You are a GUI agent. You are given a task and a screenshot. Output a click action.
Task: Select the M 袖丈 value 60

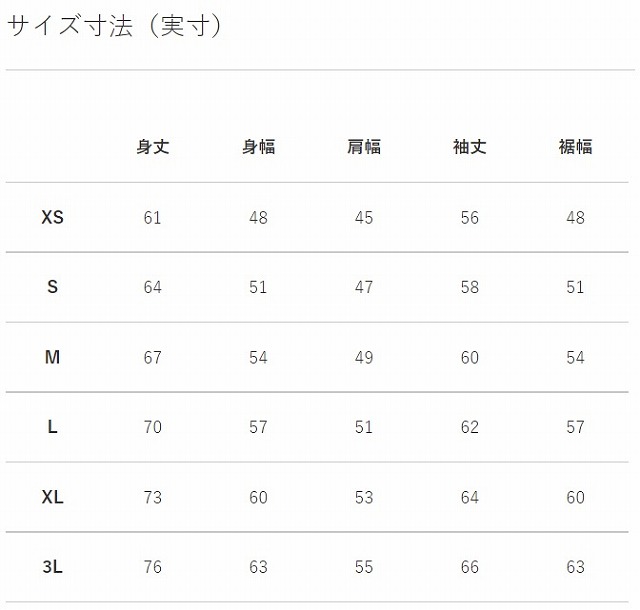point(469,358)
